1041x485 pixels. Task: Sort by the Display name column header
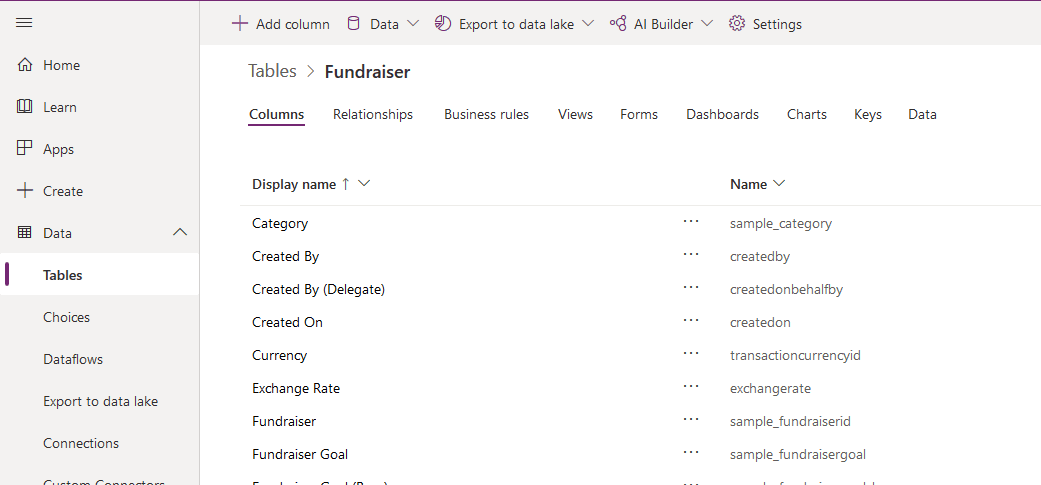(293, 184)
